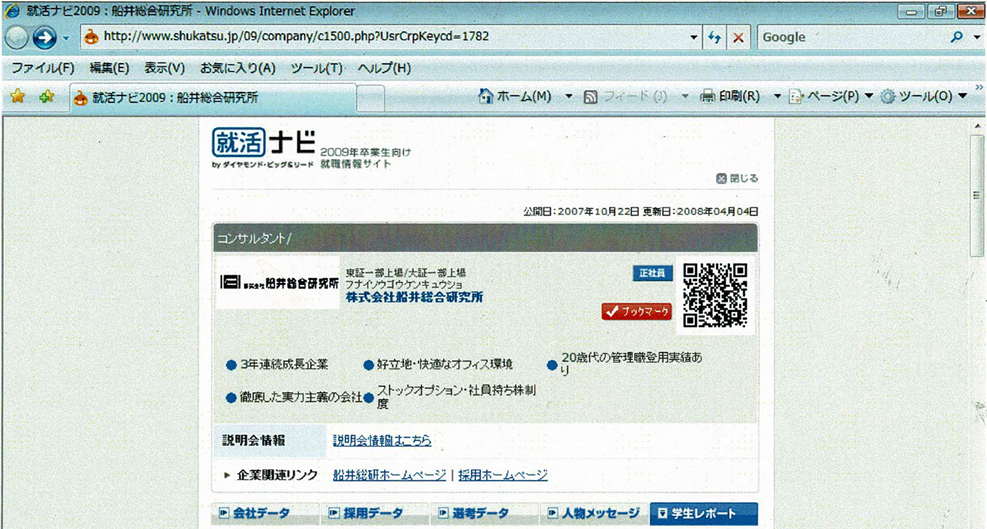
Task: Expand the dropdown arrow beside 印刷(R)
Action: (x=777, y=96)
